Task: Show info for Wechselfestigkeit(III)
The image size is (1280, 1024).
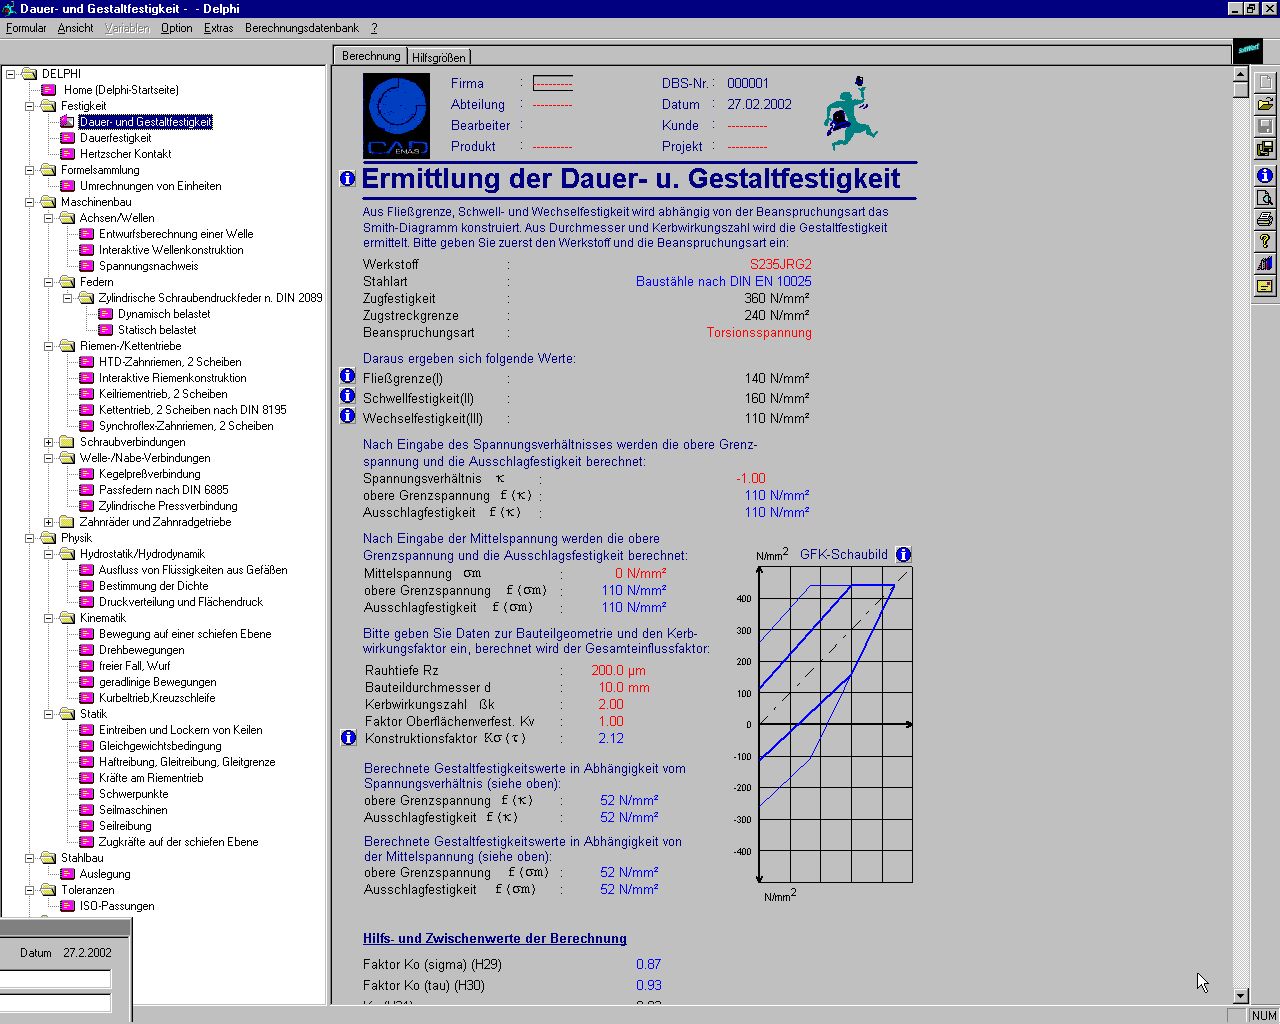Action: tap(347, 416)
